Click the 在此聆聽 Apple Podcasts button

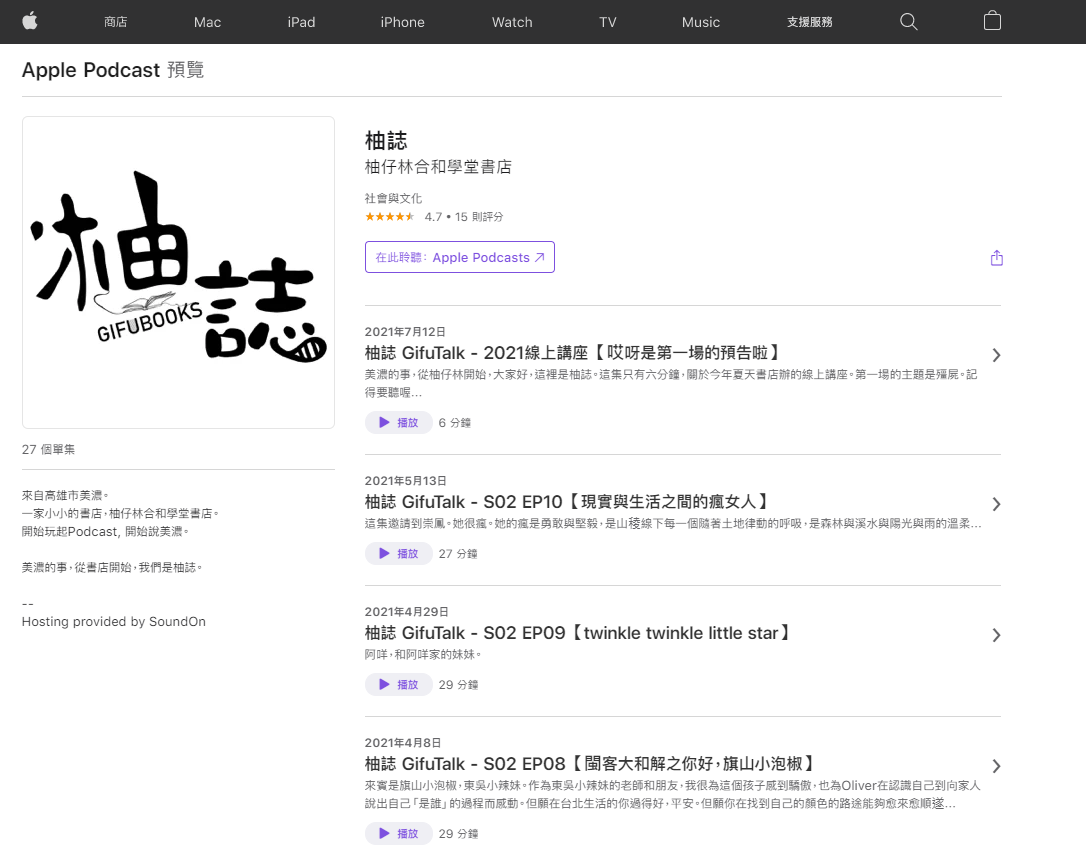pyautogui.click(x=460, y=257)
